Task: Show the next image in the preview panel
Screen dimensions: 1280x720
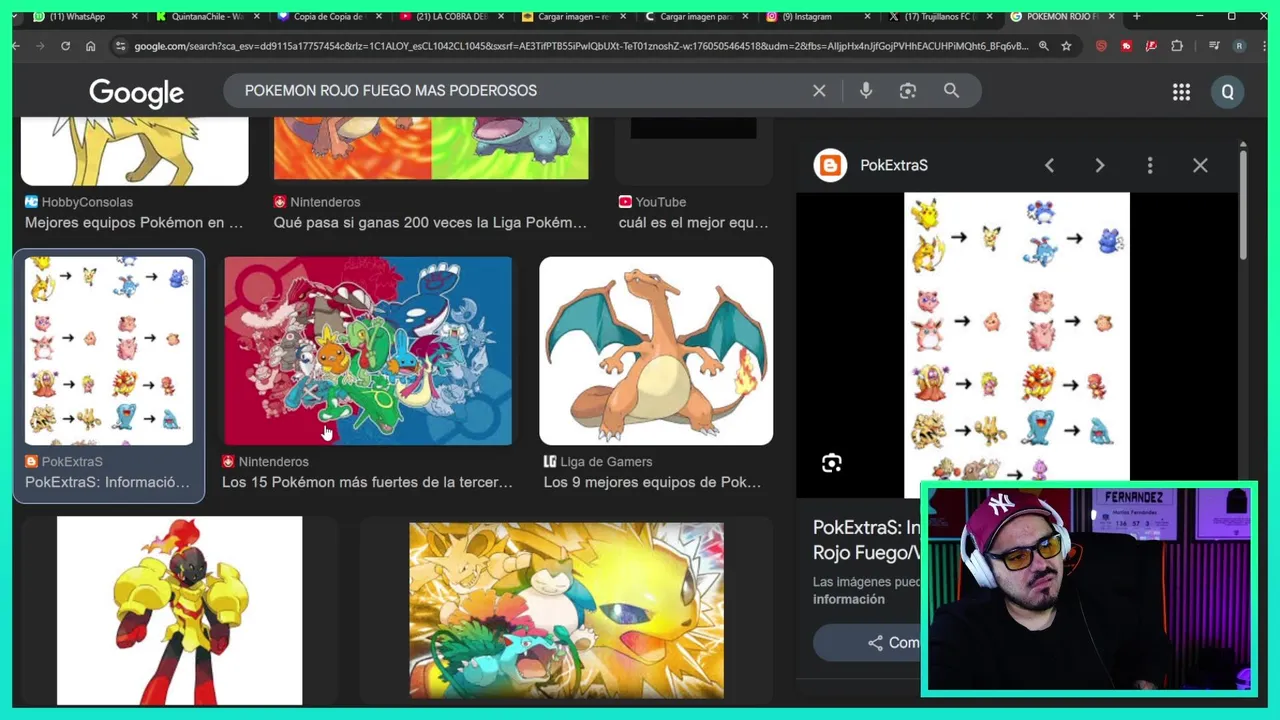Action: pyautogui.click(x=1099, y=165)
